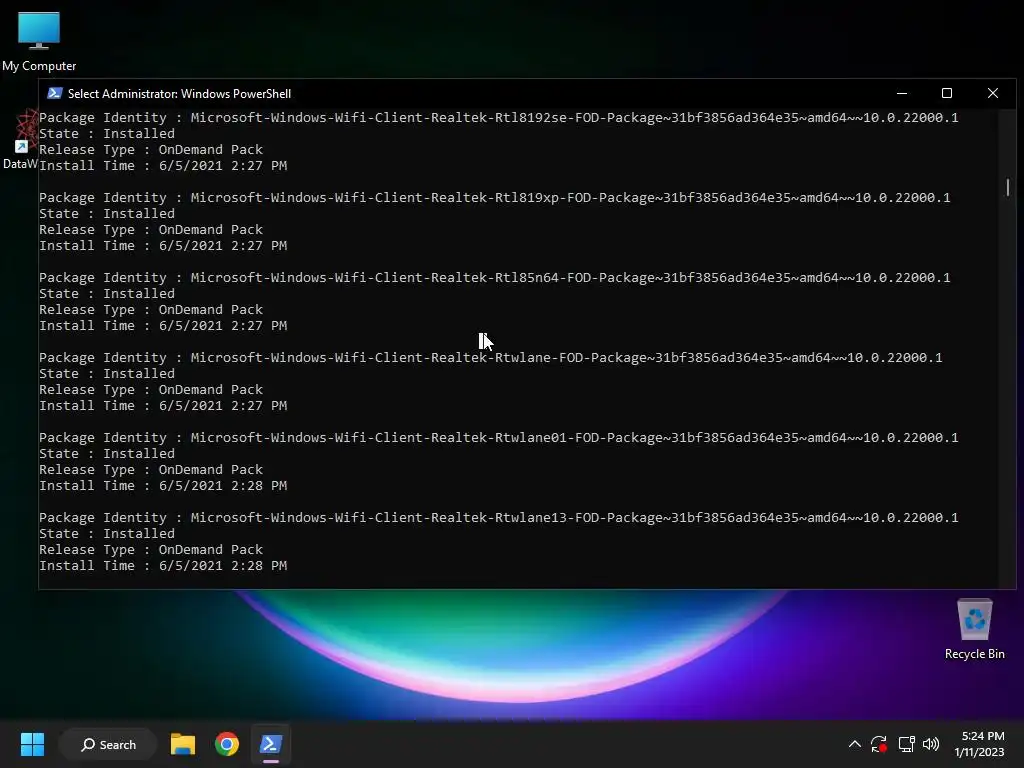Viewport: 1024px width, 768px height.
Task: Click the PowerShell icon in the title bar
Action: [x=55, y=93]
